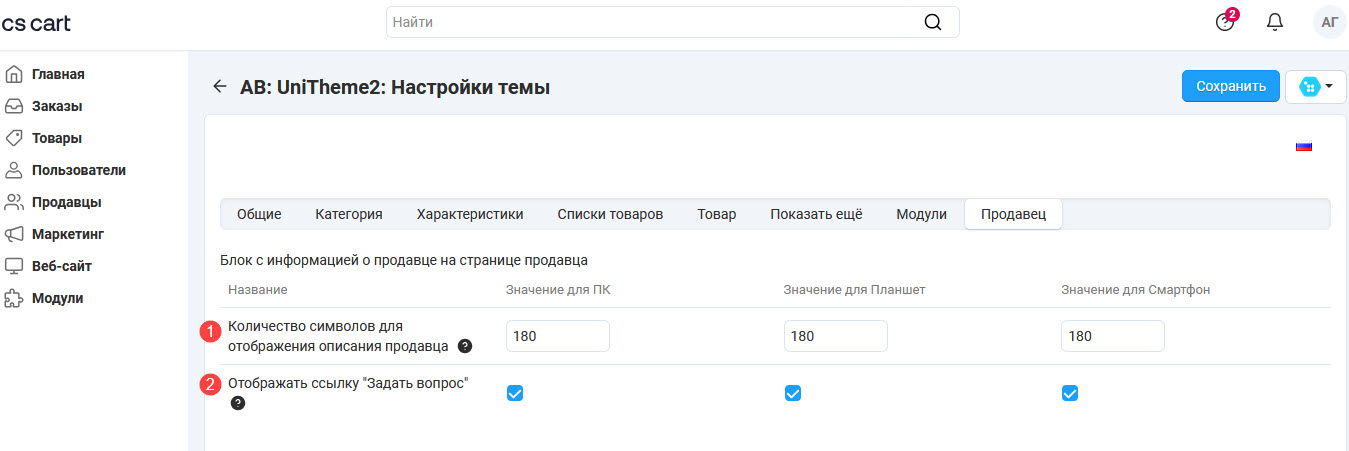Open Маркетинг in the sidebar
The width and height of the screenshot is (1349, 451).
click(68, 234)
